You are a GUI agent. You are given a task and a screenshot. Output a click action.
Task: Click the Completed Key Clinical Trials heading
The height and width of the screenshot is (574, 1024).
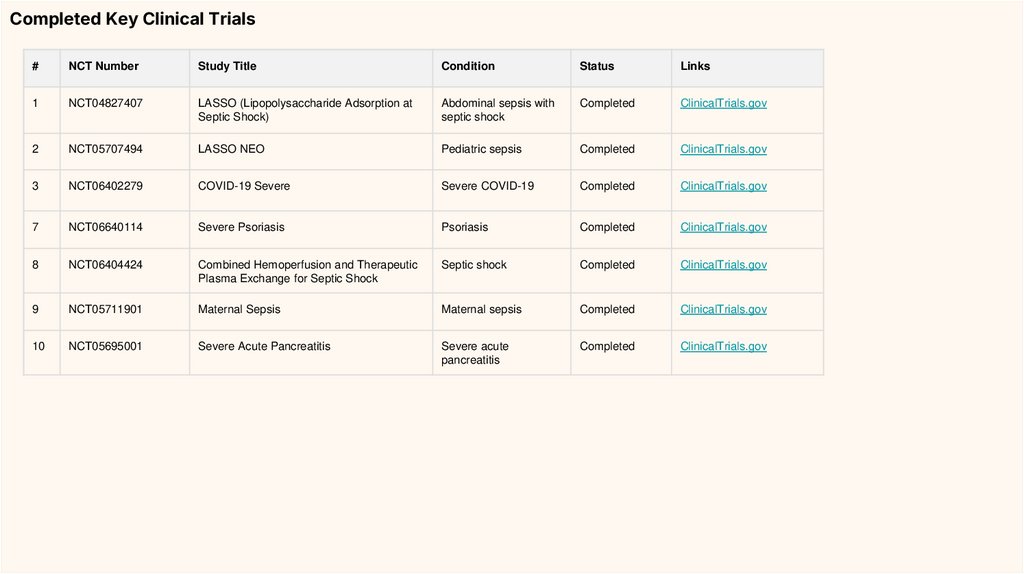pos(132,19)
